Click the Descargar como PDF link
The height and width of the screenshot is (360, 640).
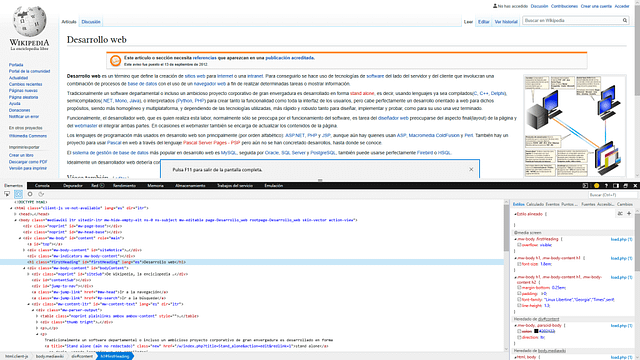28,162
